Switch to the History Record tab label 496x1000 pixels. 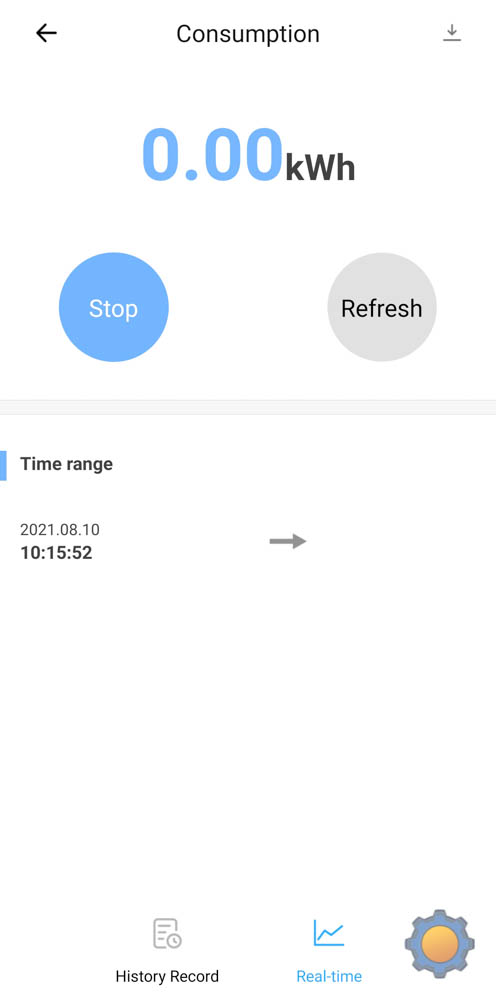167,976
